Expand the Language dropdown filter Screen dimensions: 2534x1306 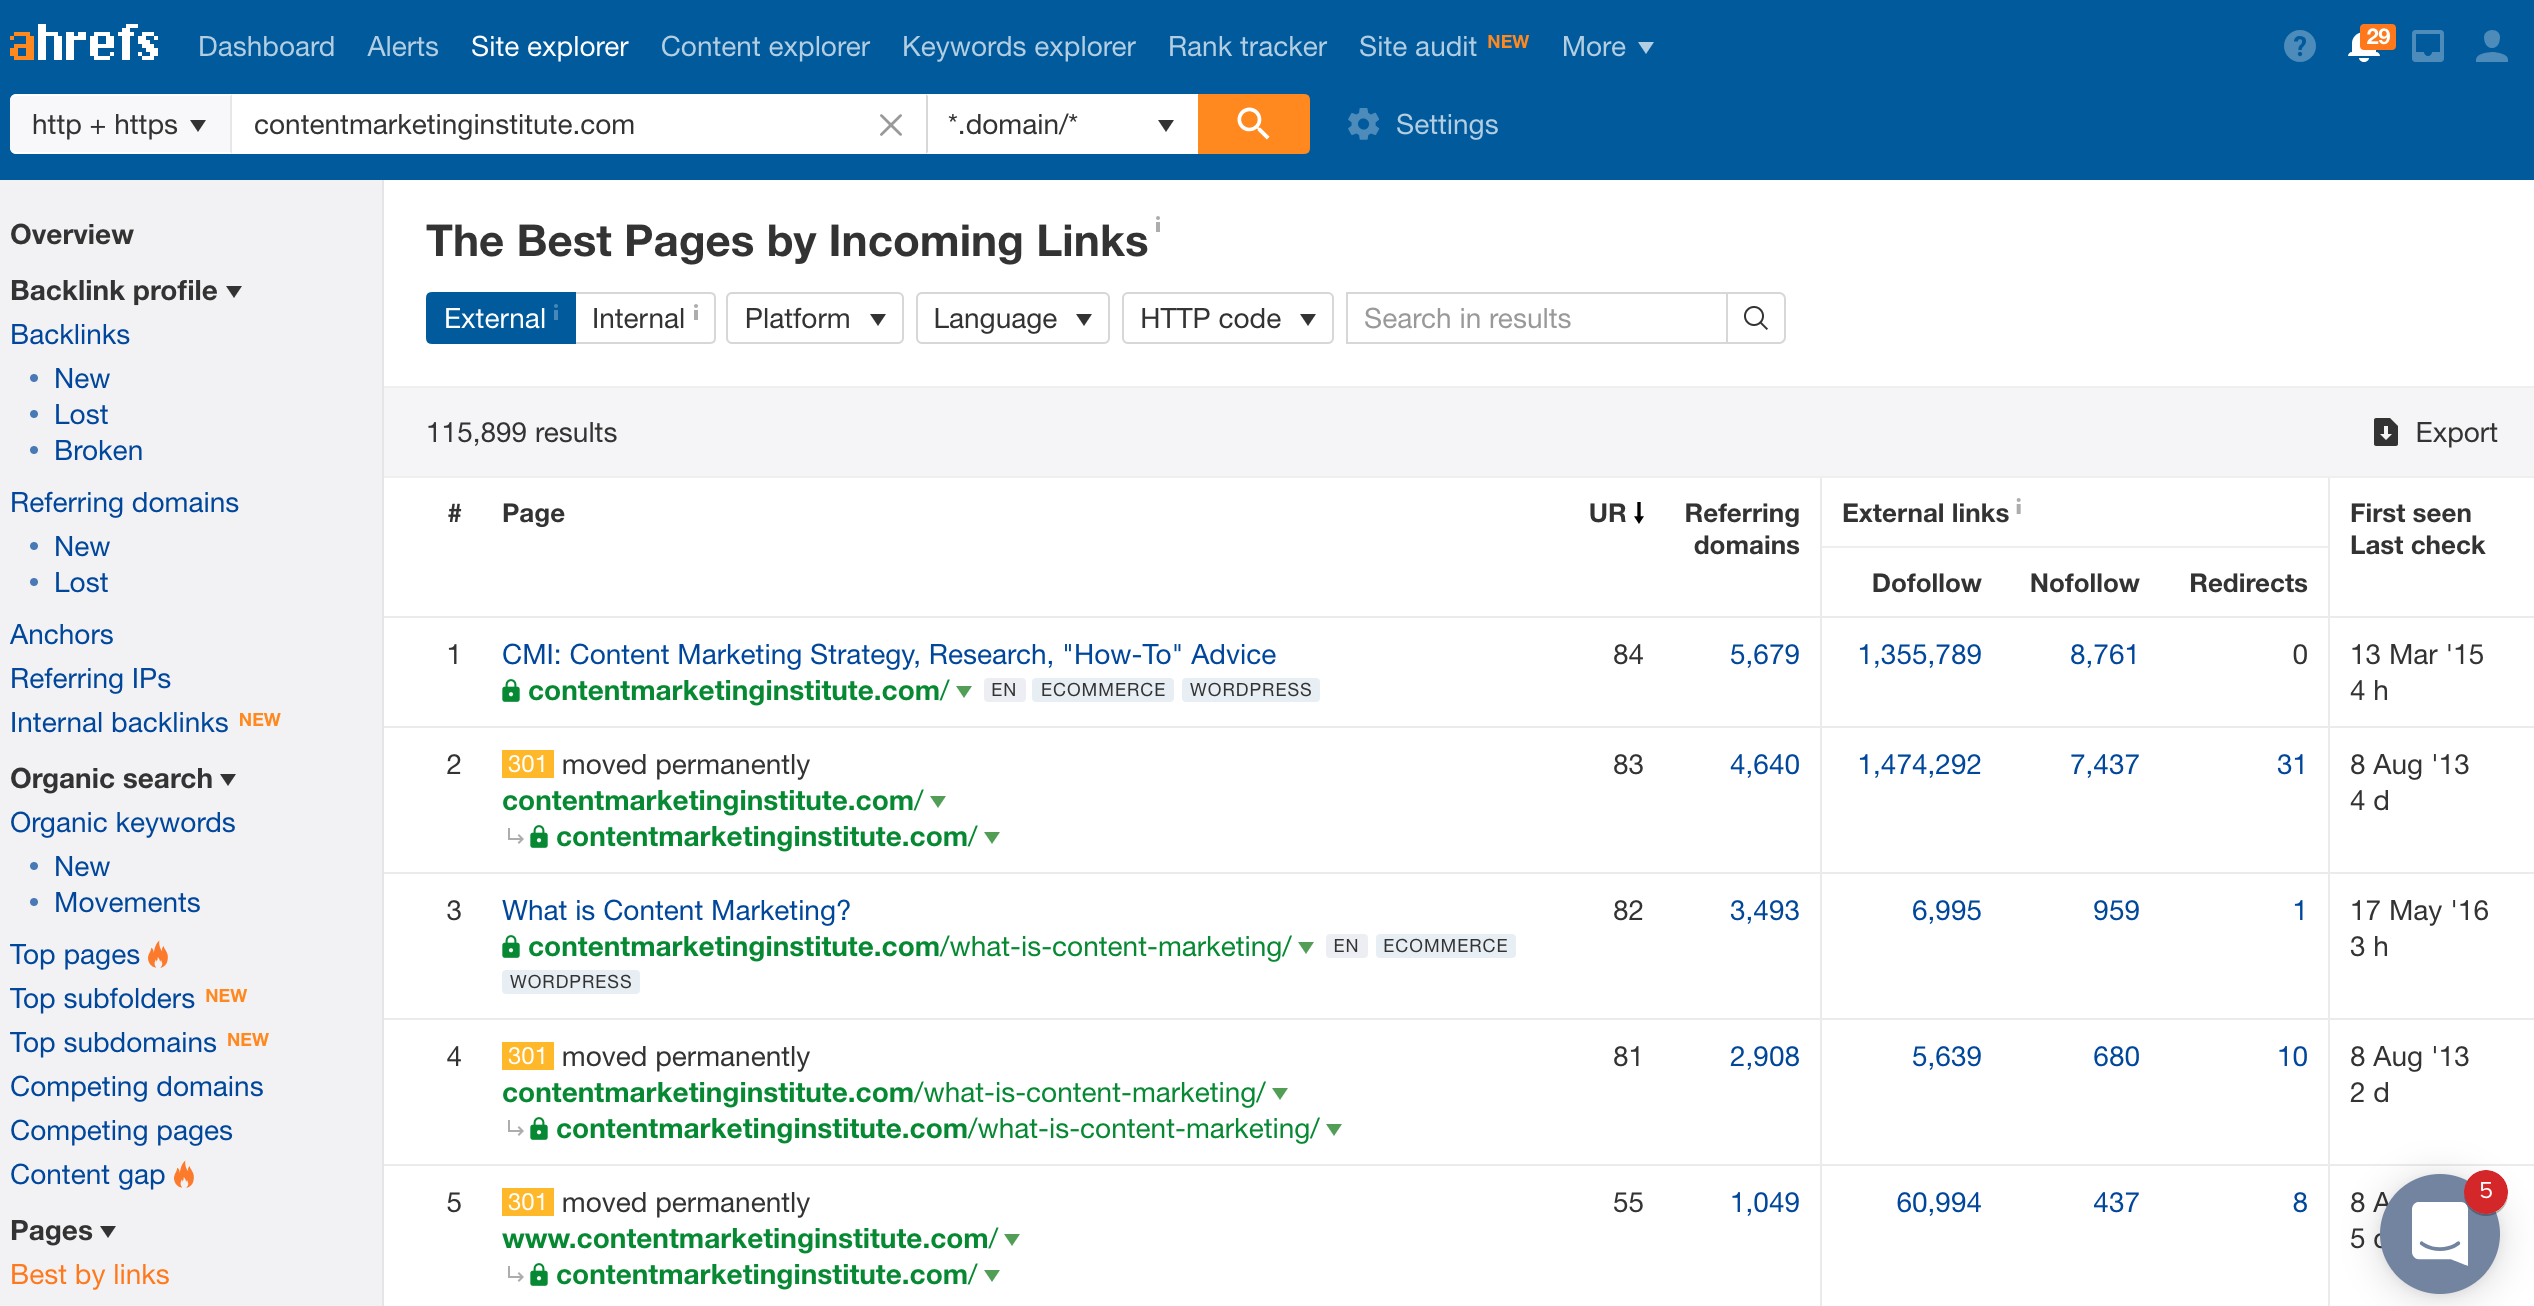(1012, 320)
